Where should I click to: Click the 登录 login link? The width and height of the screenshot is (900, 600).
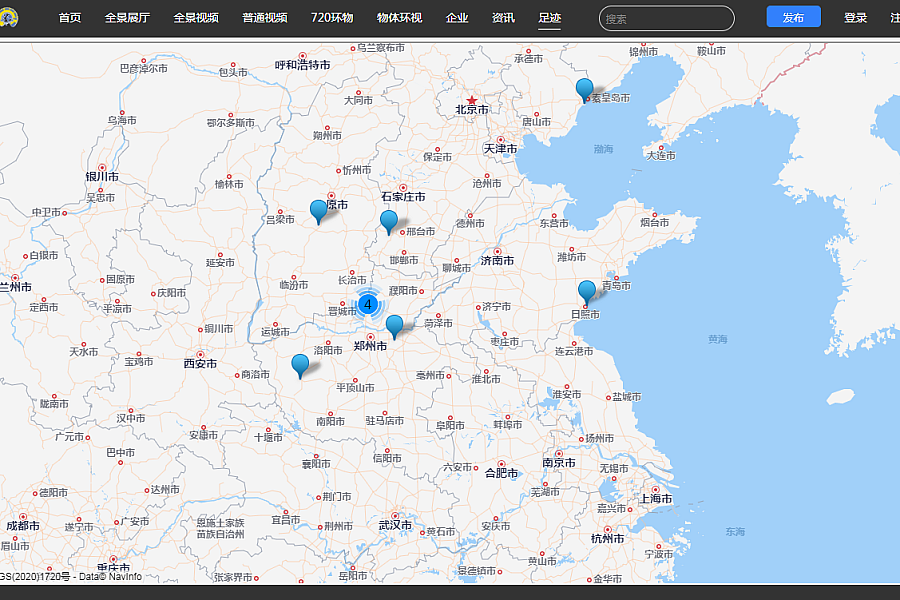855,18
